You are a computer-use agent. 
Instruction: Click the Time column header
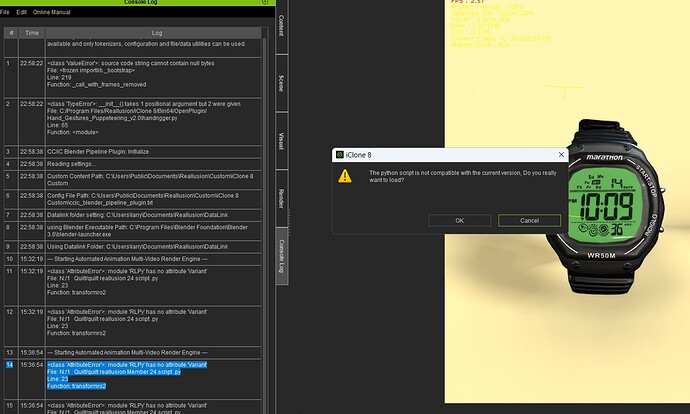click(x=32, y=33)
